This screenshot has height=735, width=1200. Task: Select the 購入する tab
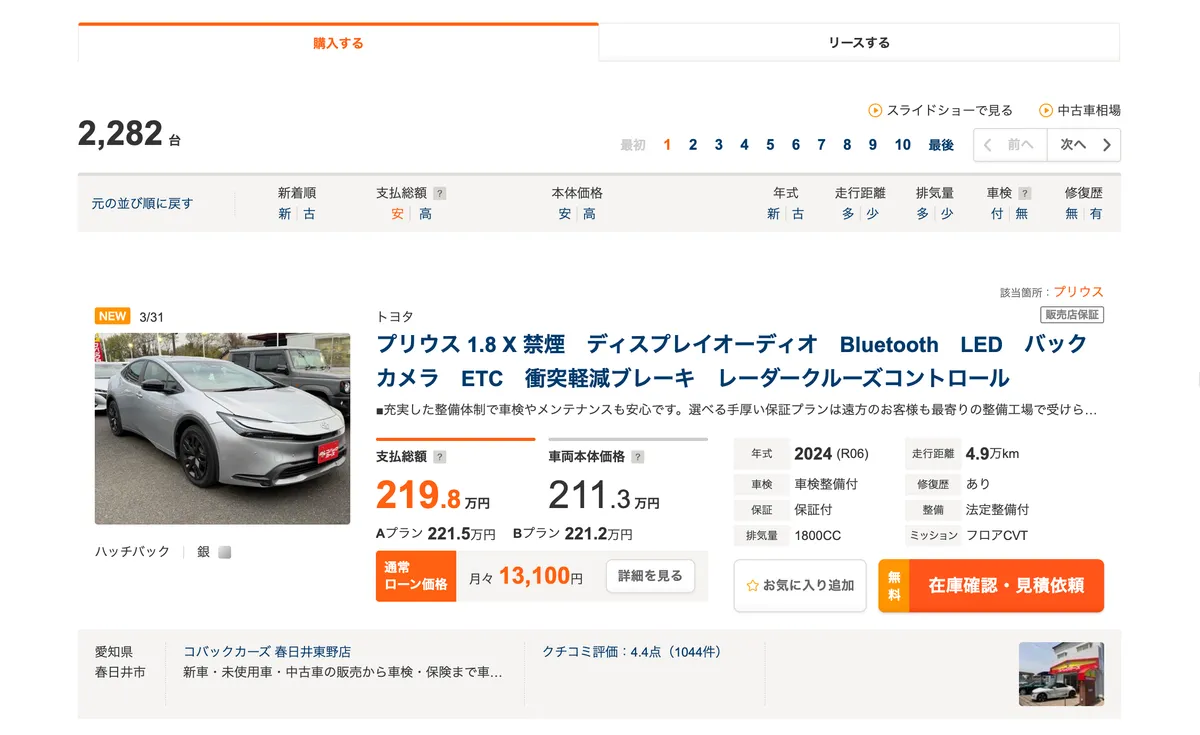pos(338,42)
